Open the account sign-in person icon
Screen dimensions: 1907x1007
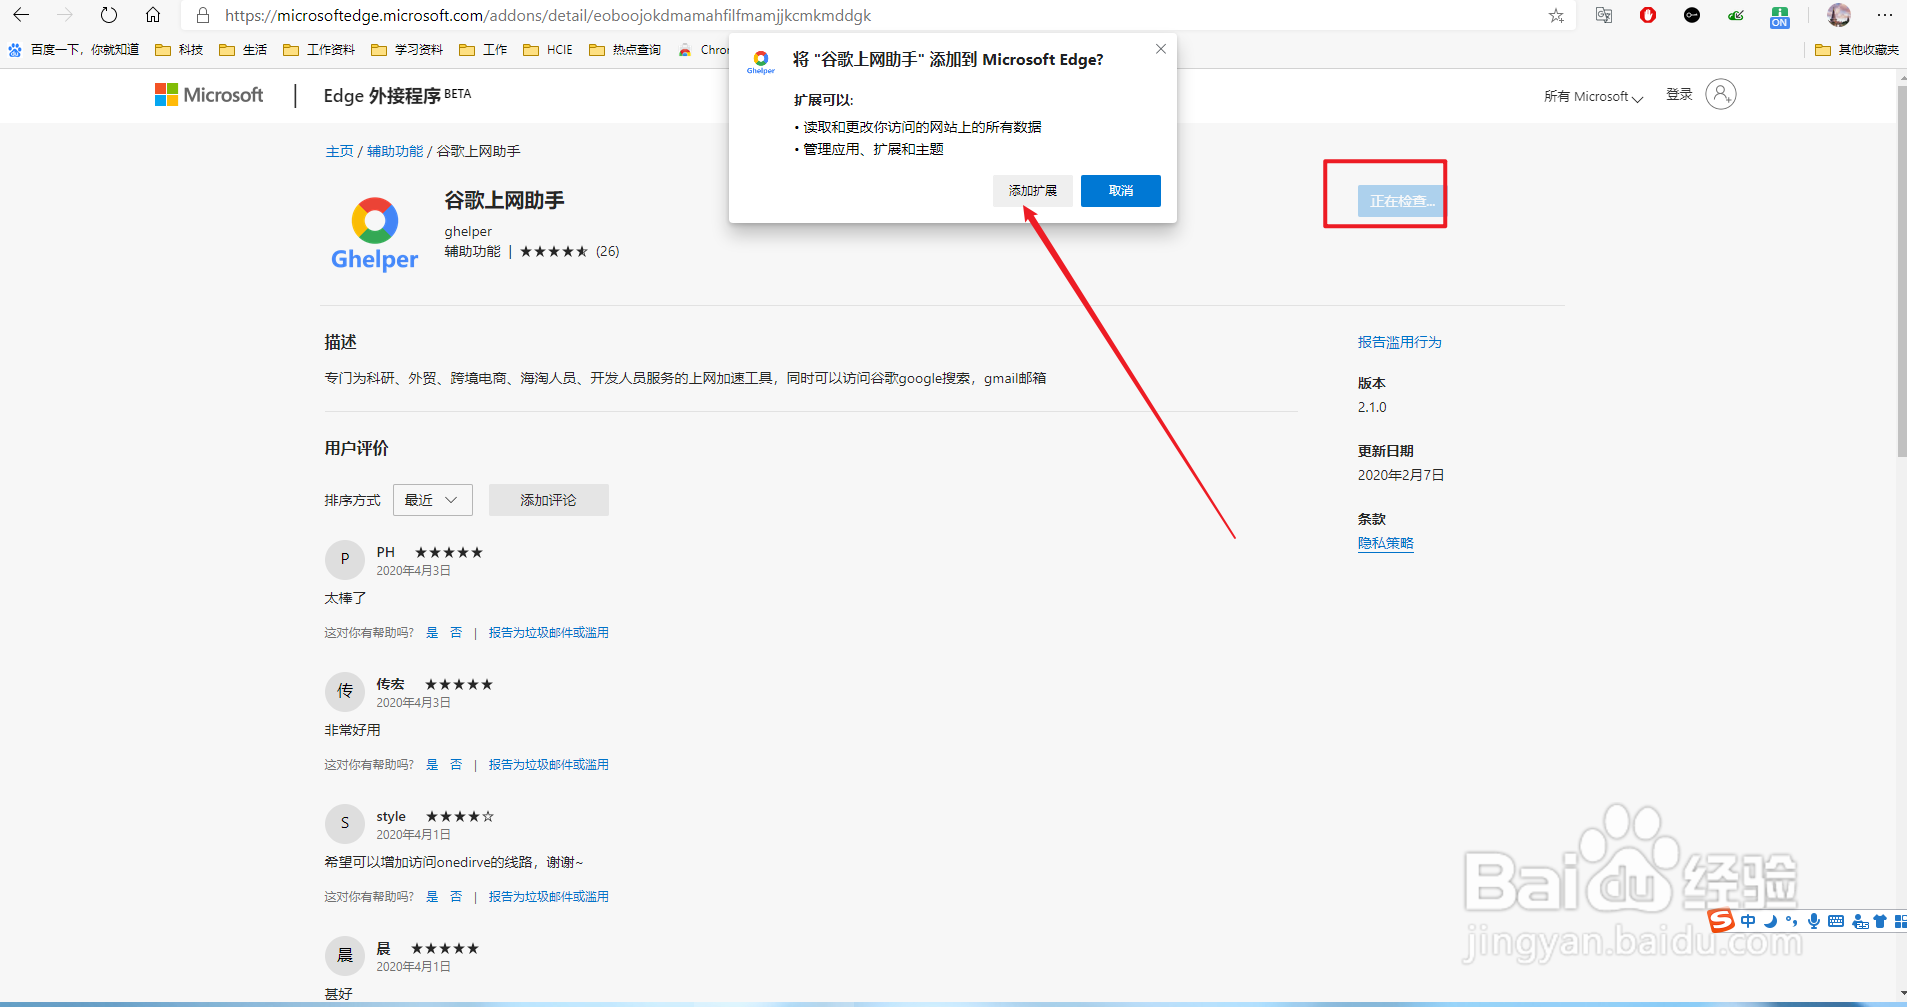[1721, 94]
